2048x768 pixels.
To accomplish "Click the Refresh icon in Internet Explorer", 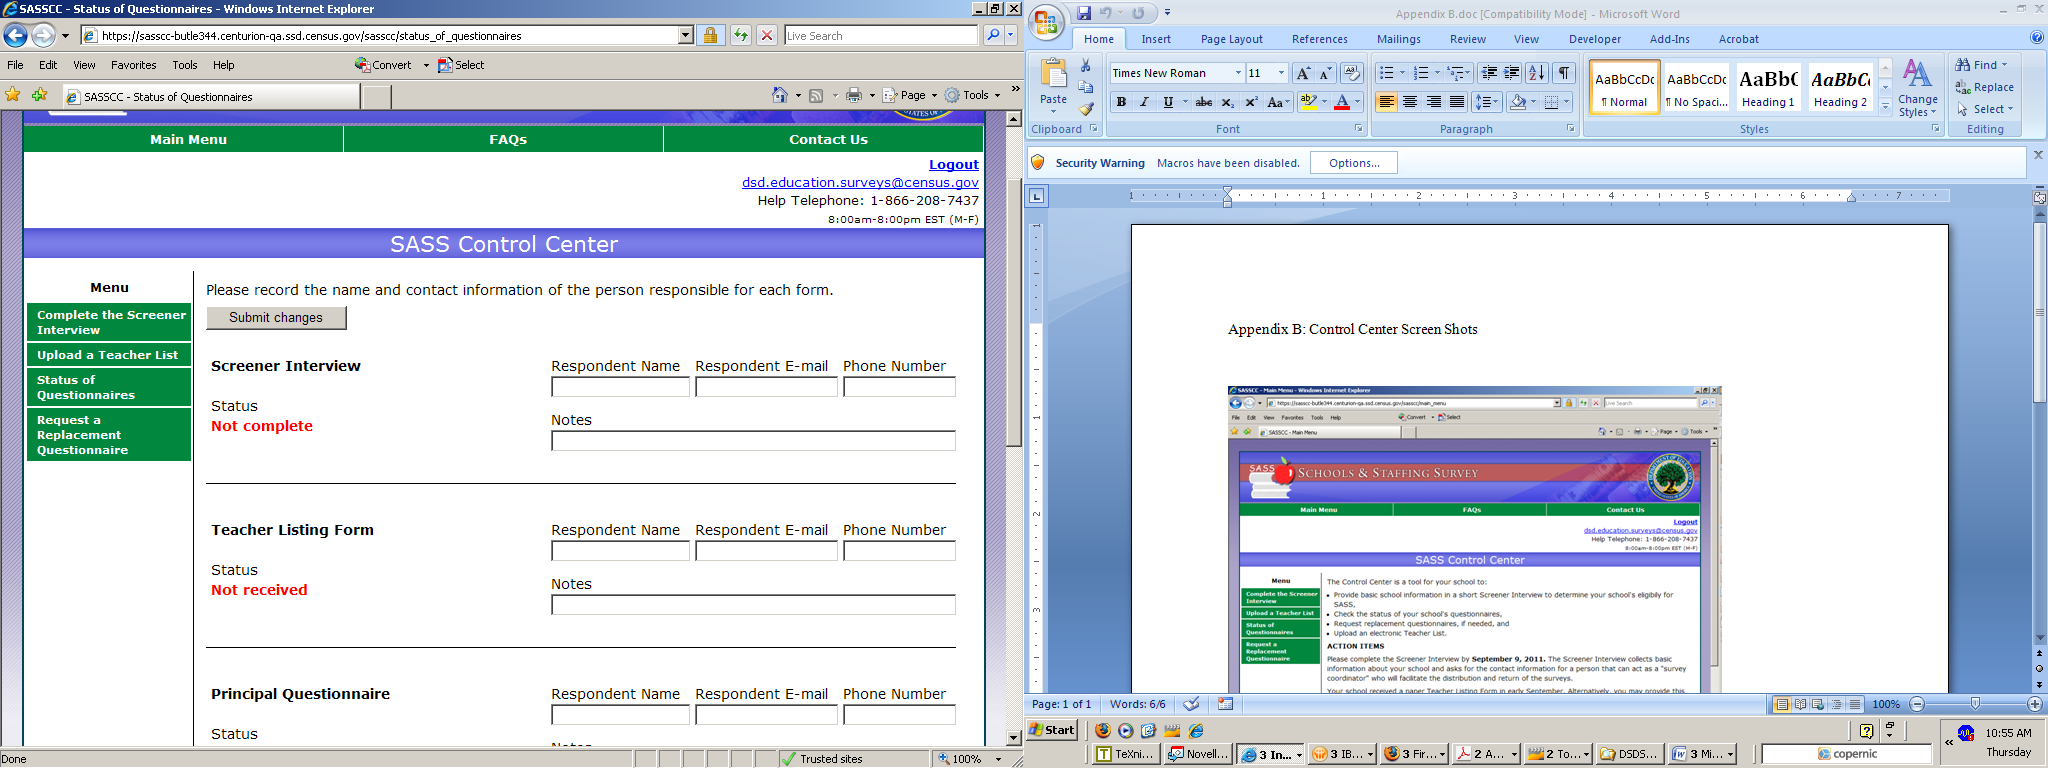I will click(740, 36).
